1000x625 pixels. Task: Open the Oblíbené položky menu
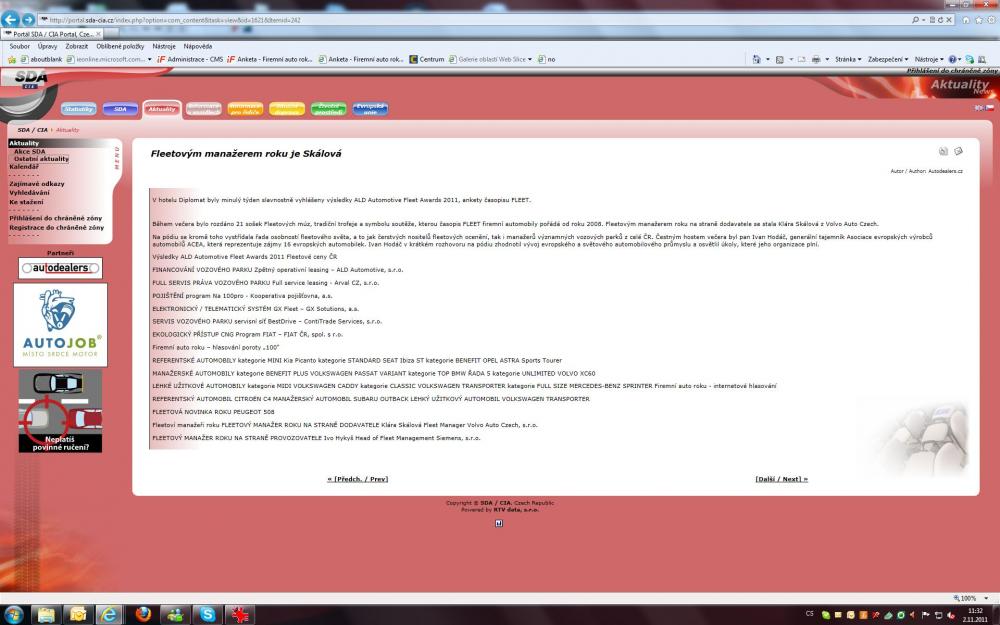[121, 46]
